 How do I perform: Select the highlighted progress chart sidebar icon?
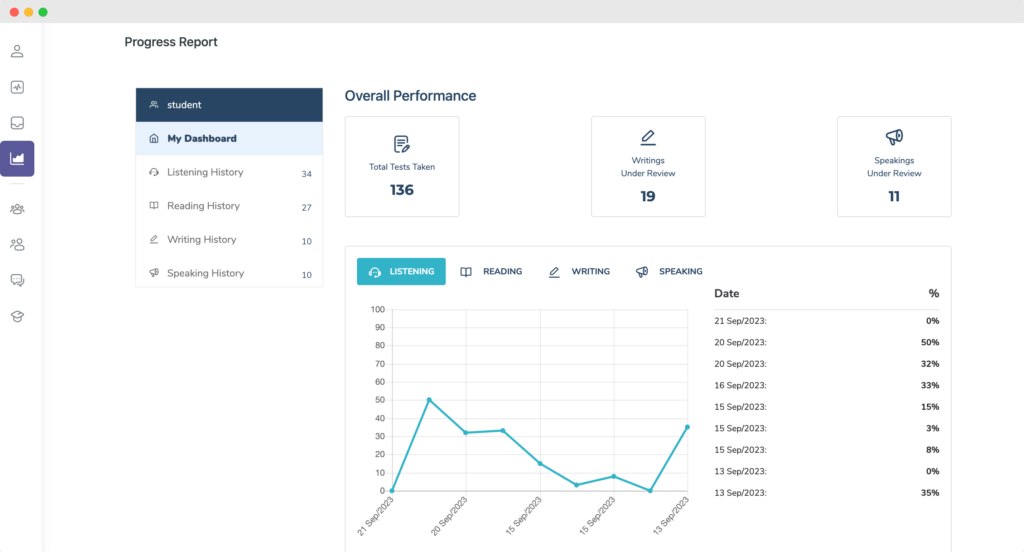pyautogui.click(x=18, y=158)
